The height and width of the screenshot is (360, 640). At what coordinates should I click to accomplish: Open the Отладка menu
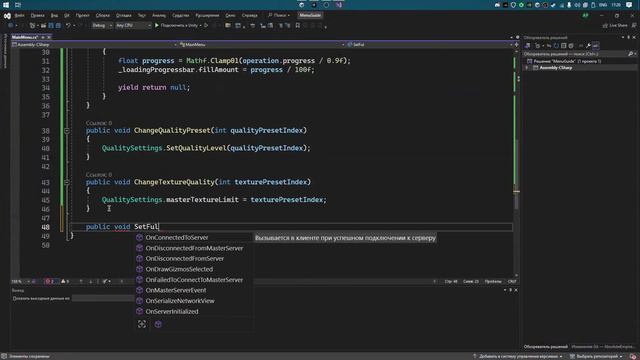124,16
